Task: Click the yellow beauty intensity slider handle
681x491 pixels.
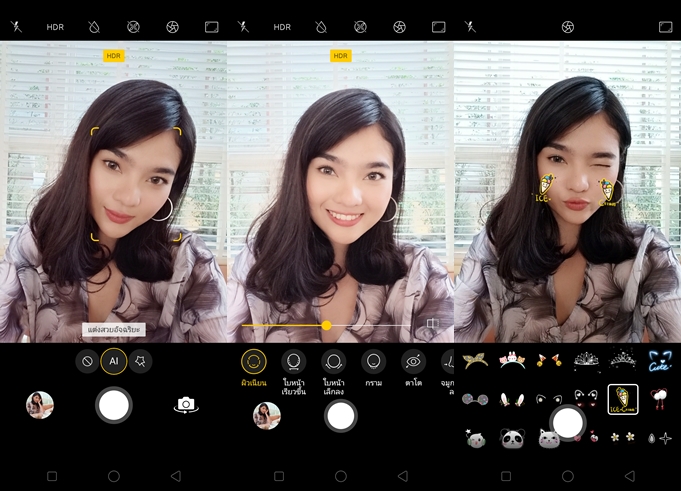Action: click(x=326, y=325)
